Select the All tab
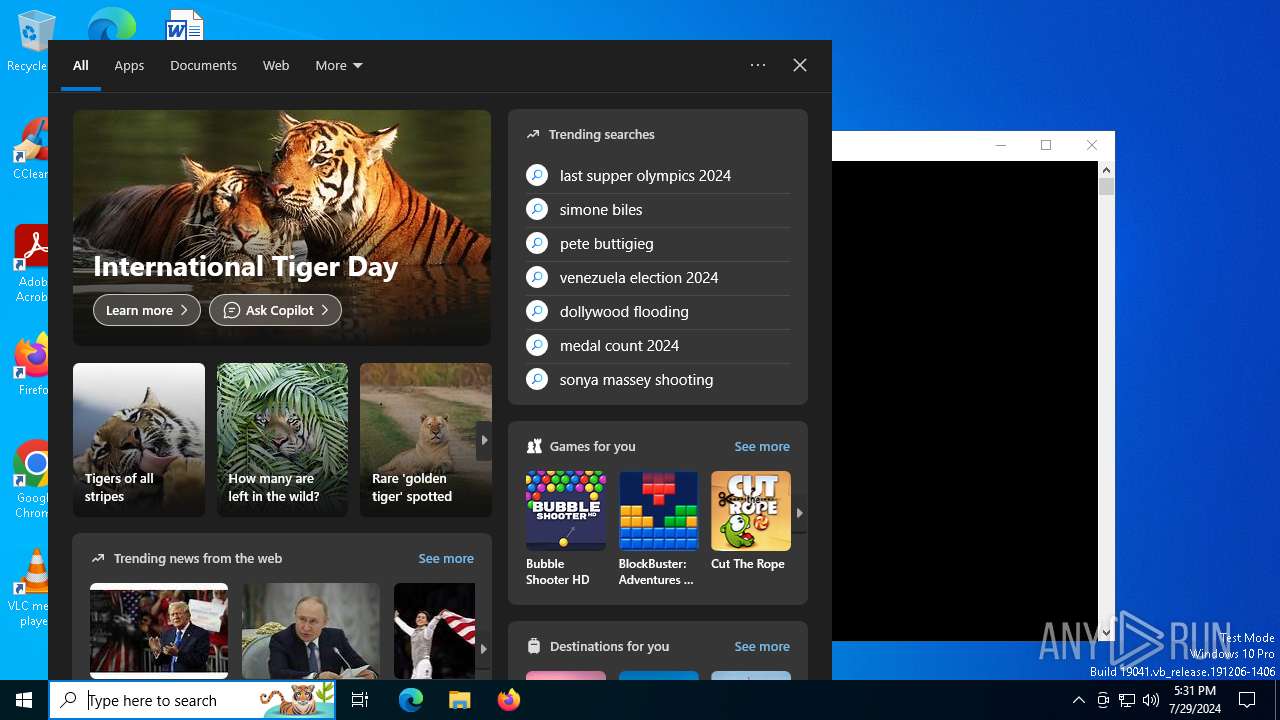This screenshot has width=1280, height=720. [81, 65]
